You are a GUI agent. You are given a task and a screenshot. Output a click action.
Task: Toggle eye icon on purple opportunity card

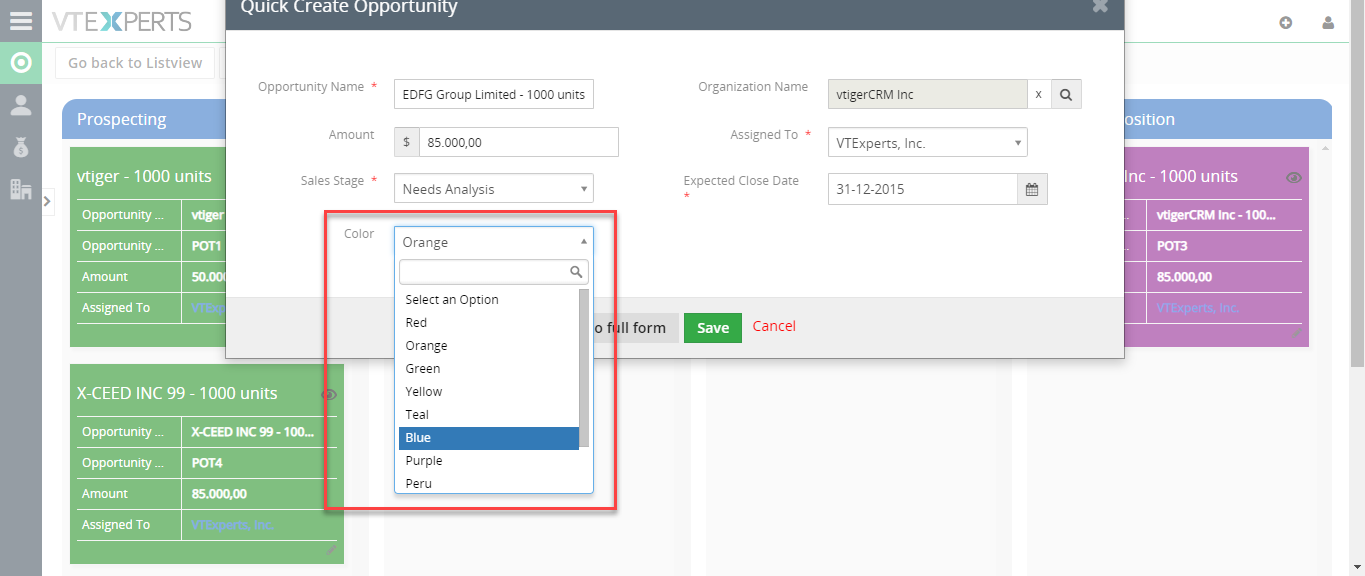(x=1294, y=178)
